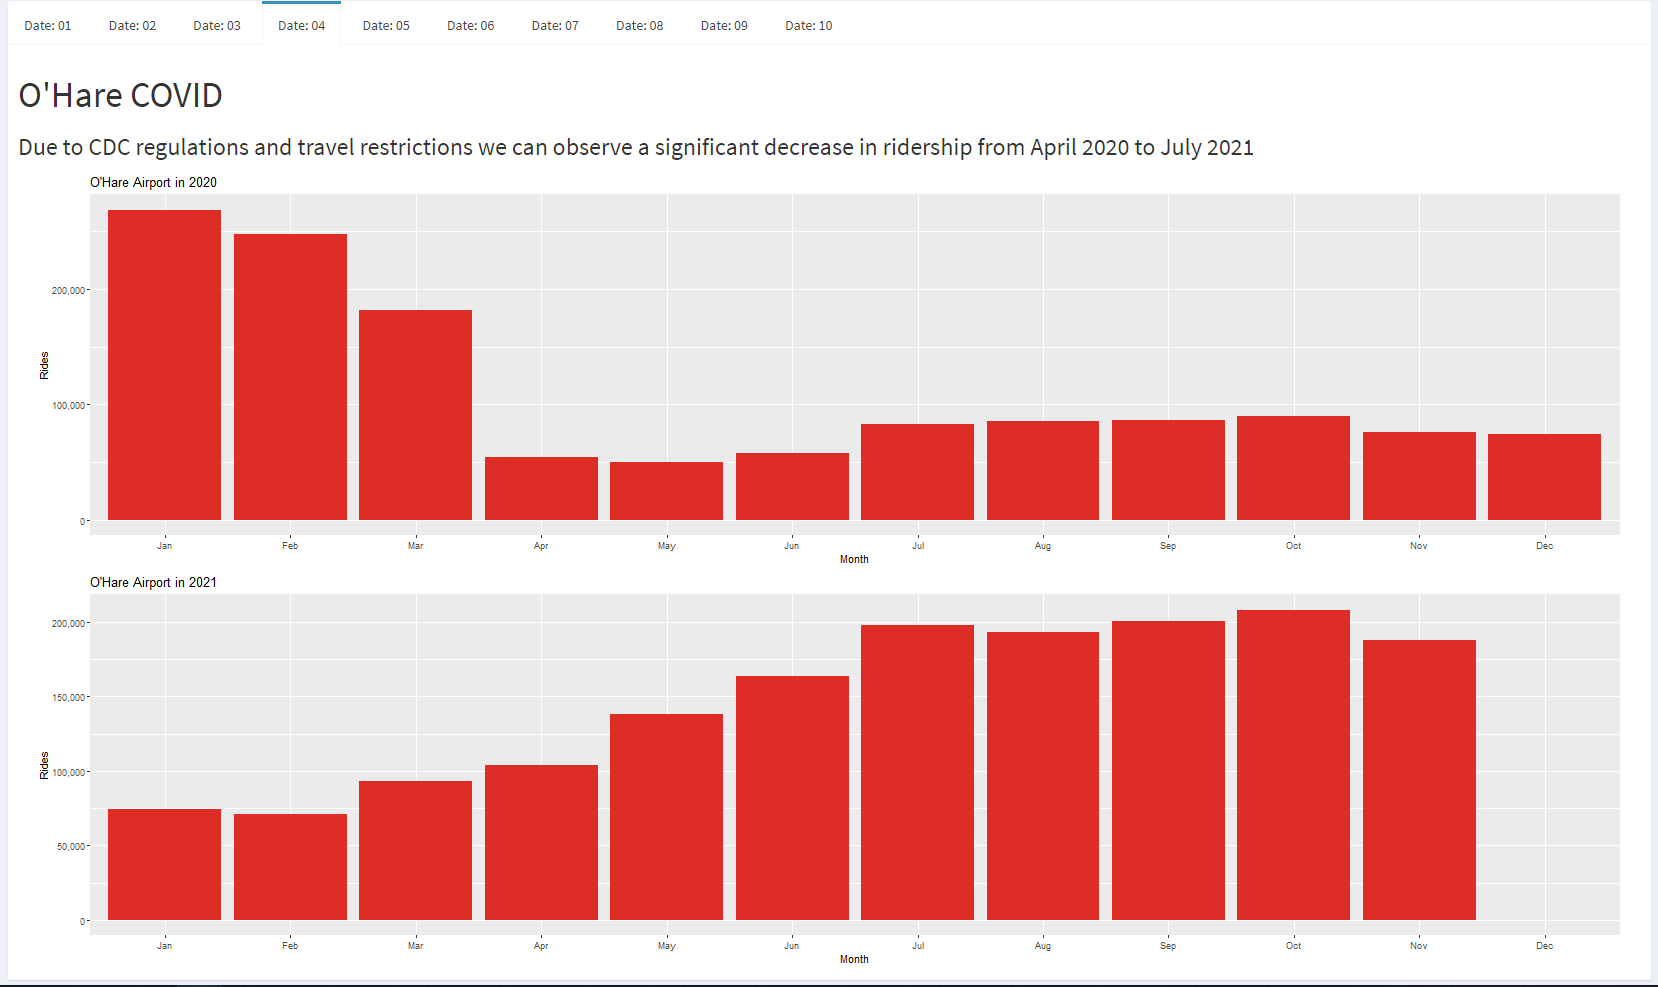
Task: Click the Sep x-axis label in 2020 chart
Action: point(1168,545)
